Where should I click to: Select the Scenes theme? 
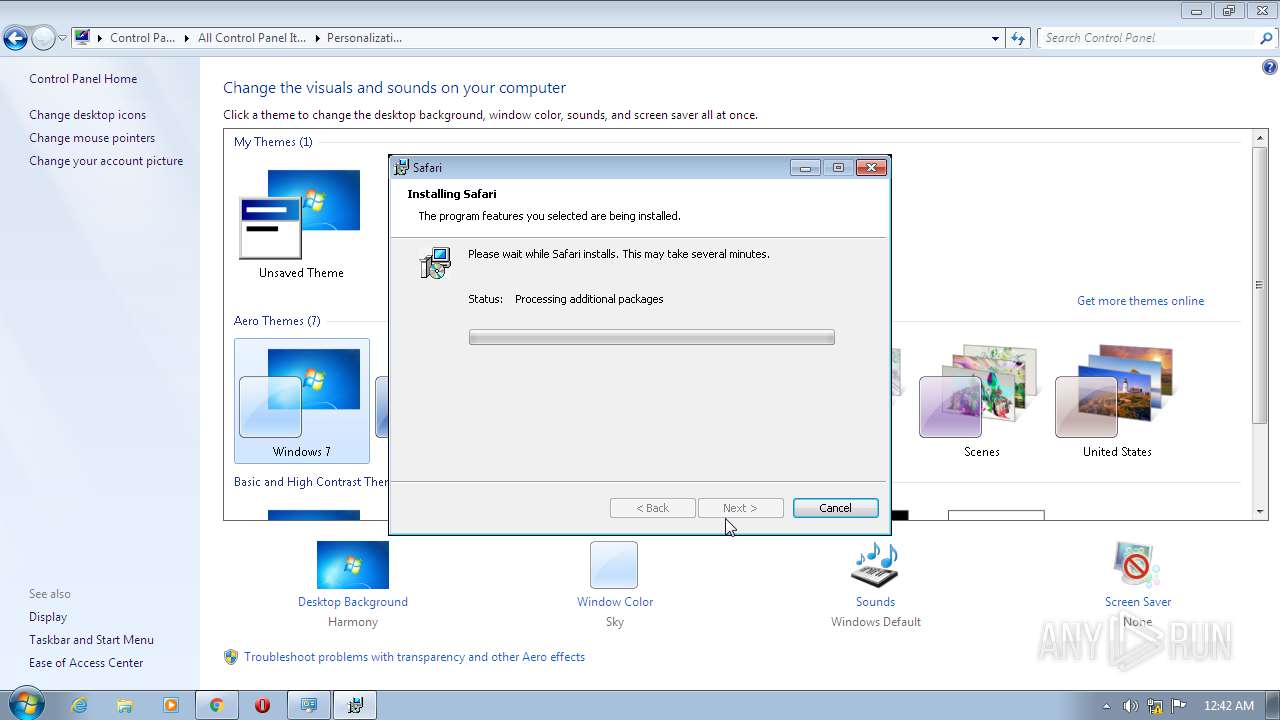coord(981,401)
